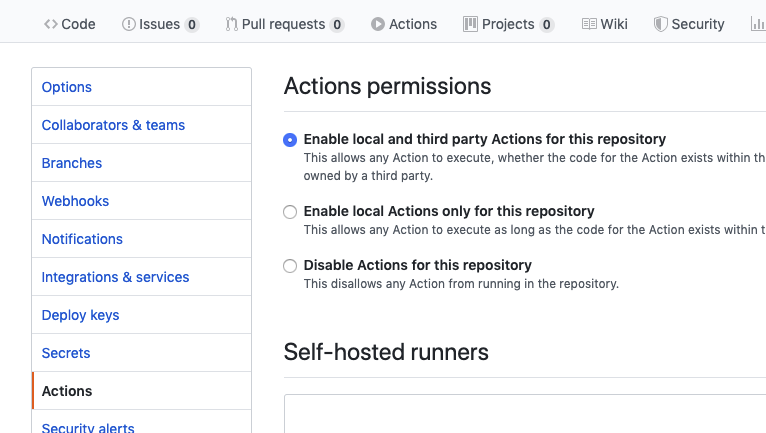Click the Issues count badge

pyautogui.click(x=192, y=24)
